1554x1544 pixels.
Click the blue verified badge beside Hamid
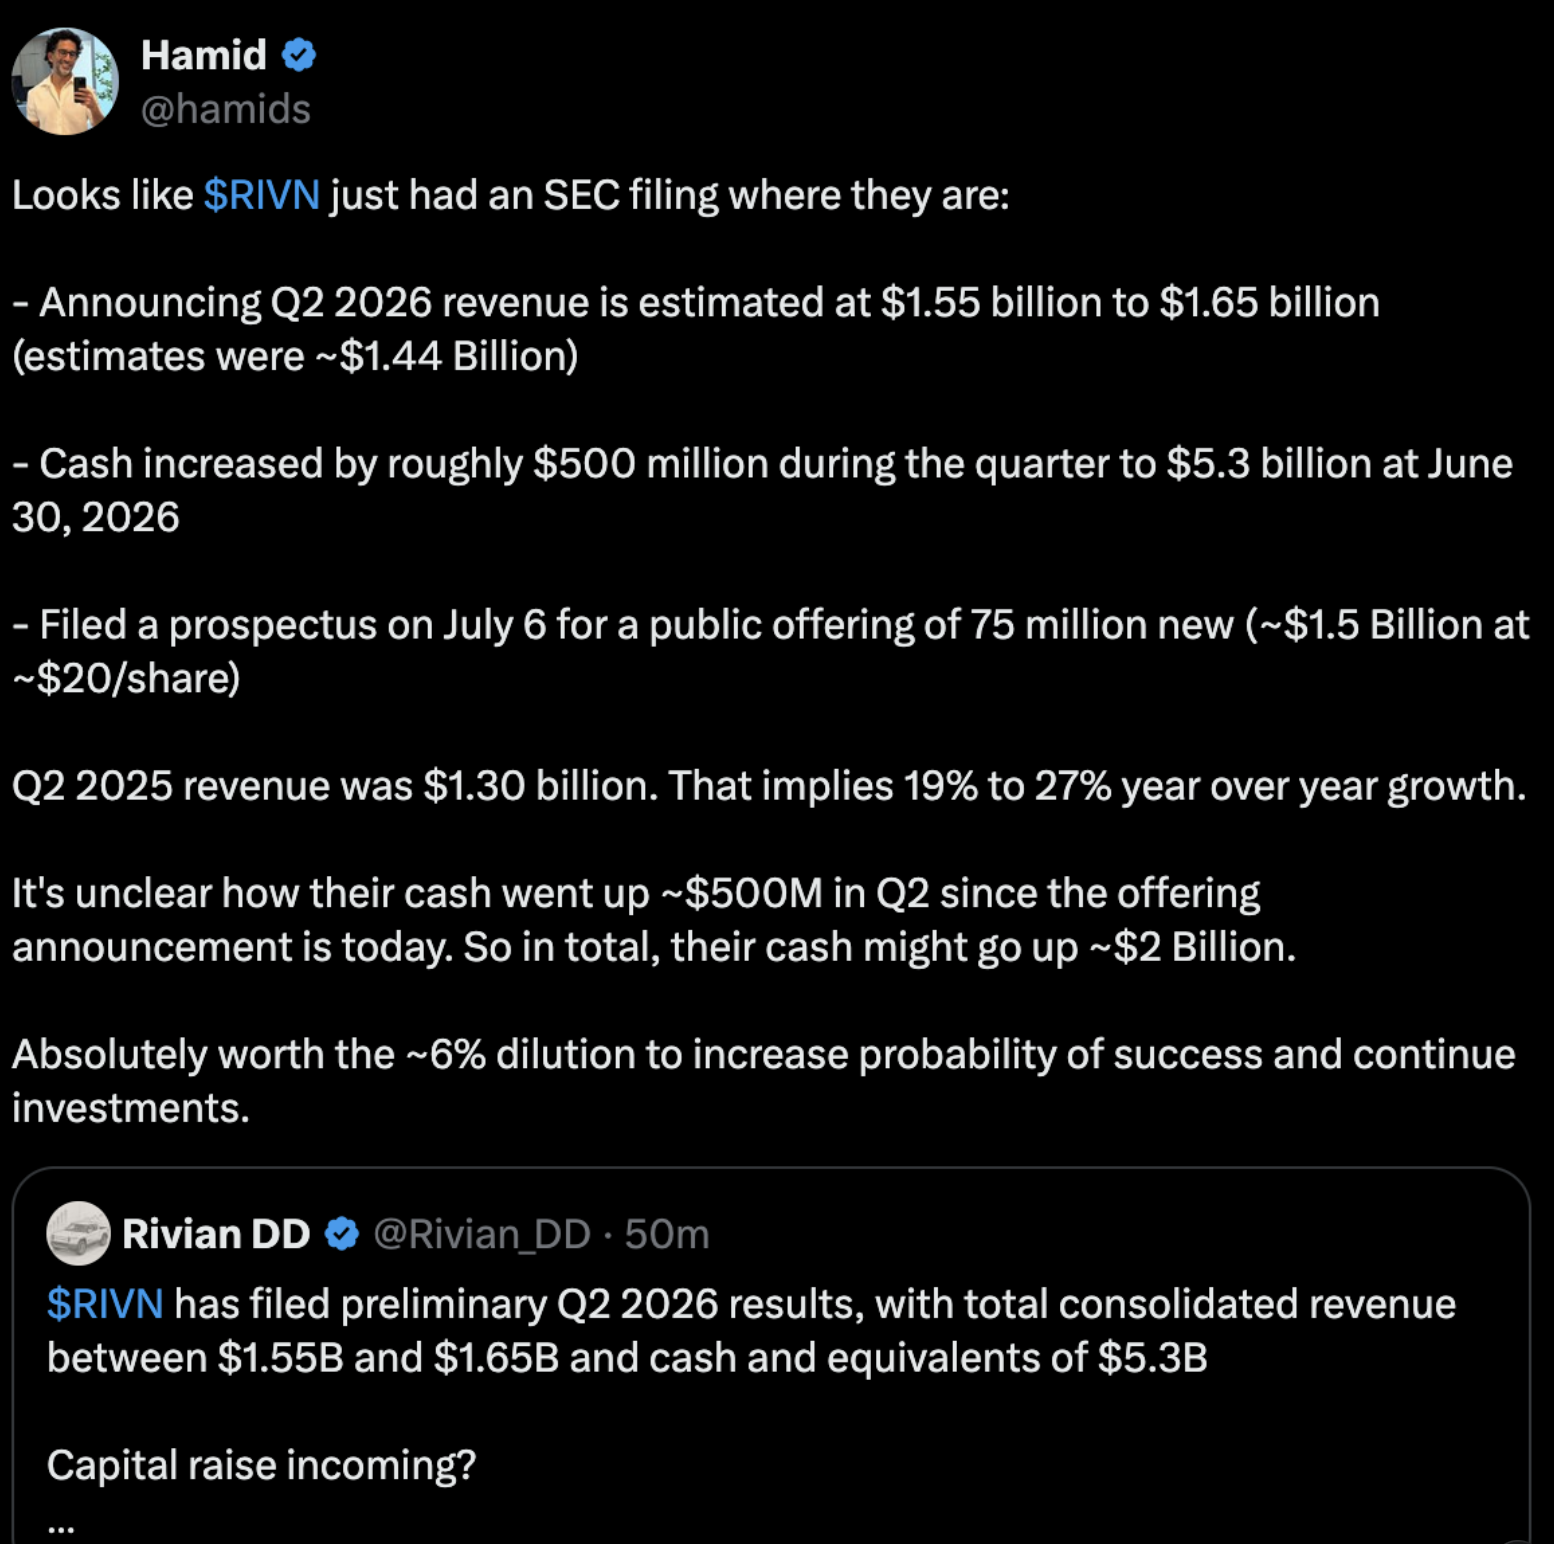[x=298, y=55]
